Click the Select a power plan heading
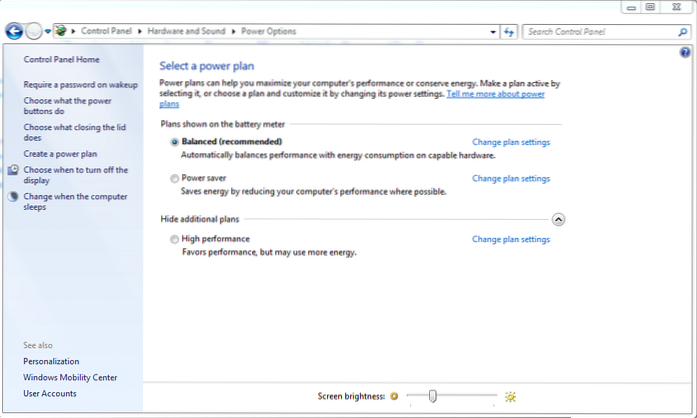The height and width of the screenshot is (418, 697). click(207, 66)
